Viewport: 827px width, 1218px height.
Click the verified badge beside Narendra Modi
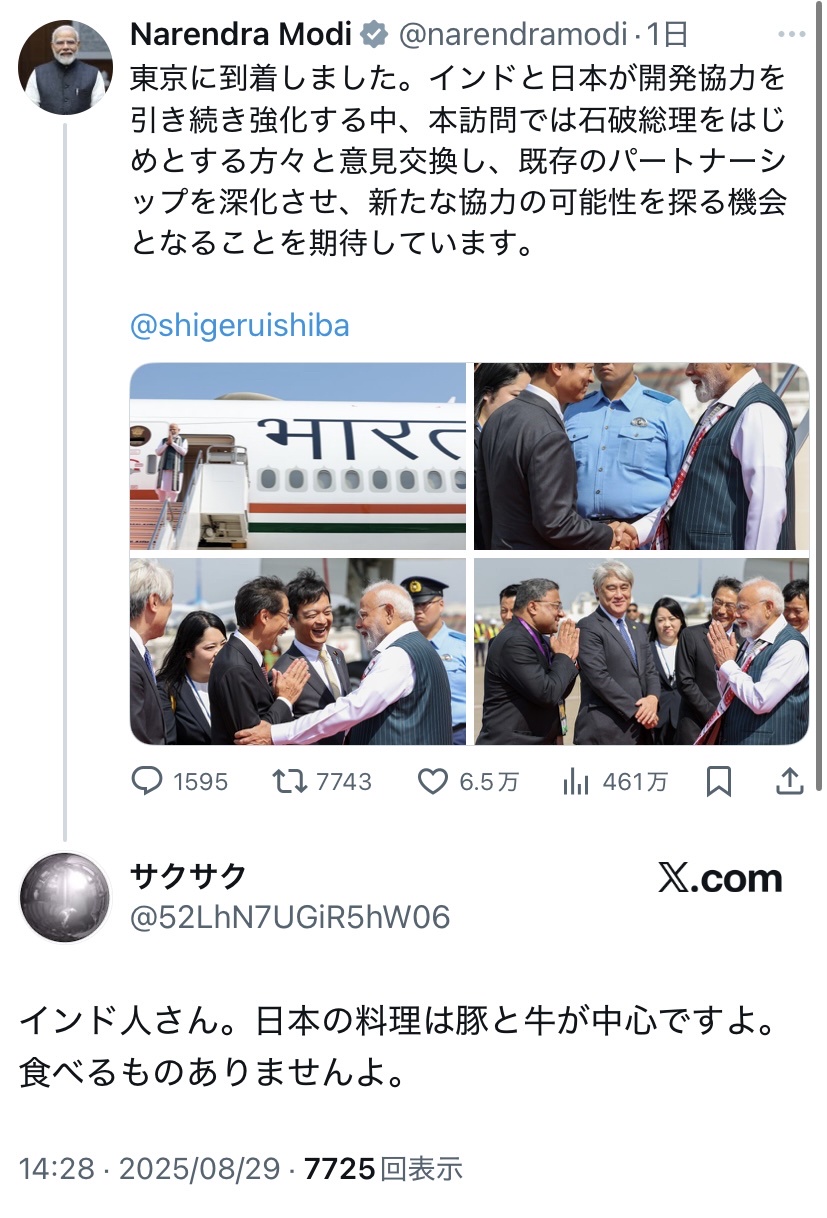click(374, 35)
